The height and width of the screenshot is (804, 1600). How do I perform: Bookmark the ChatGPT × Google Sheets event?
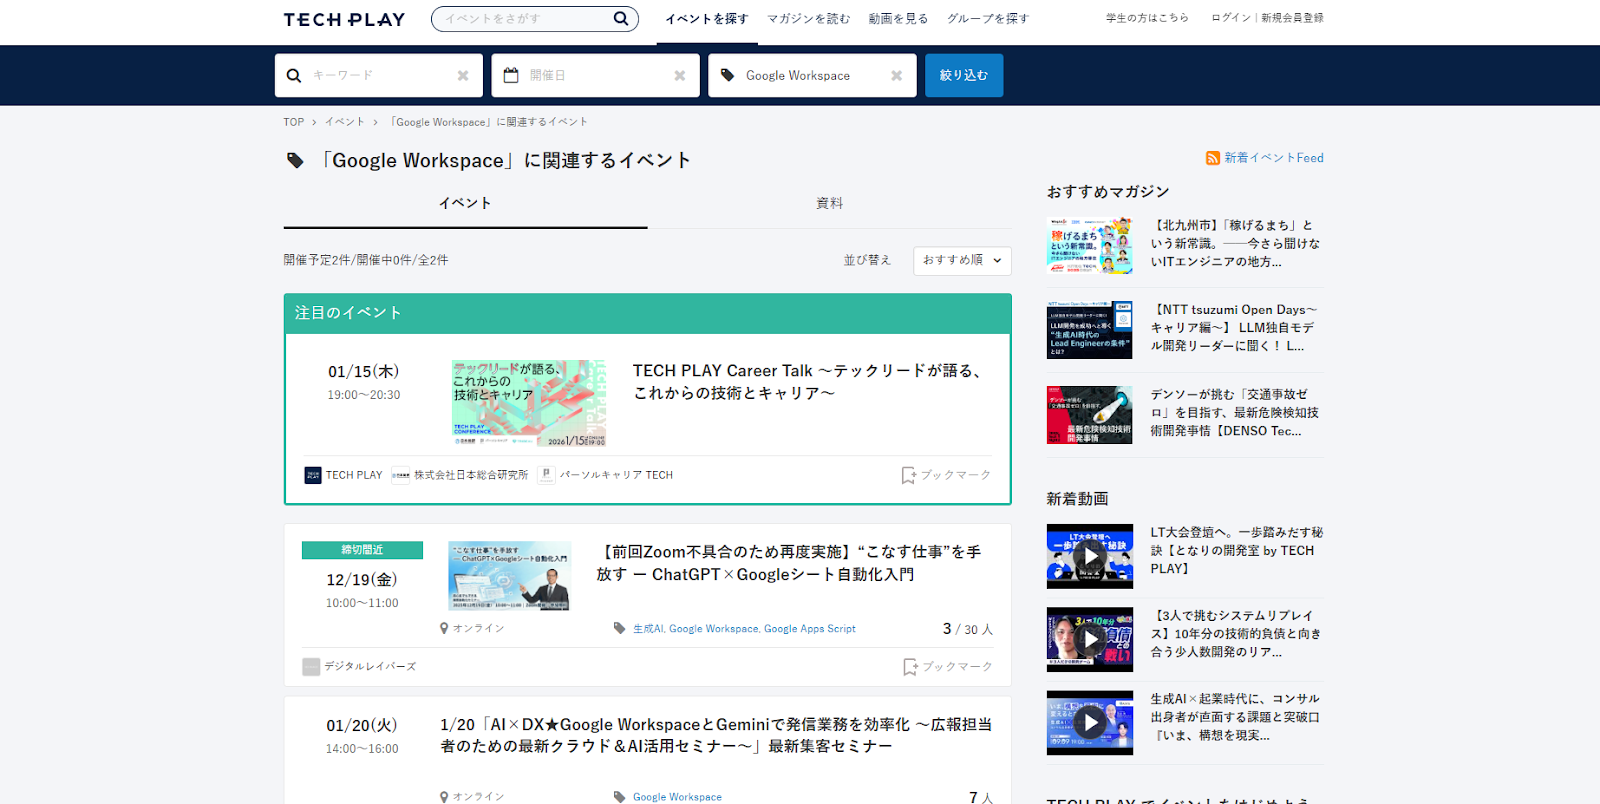click(x=947, y=666)
